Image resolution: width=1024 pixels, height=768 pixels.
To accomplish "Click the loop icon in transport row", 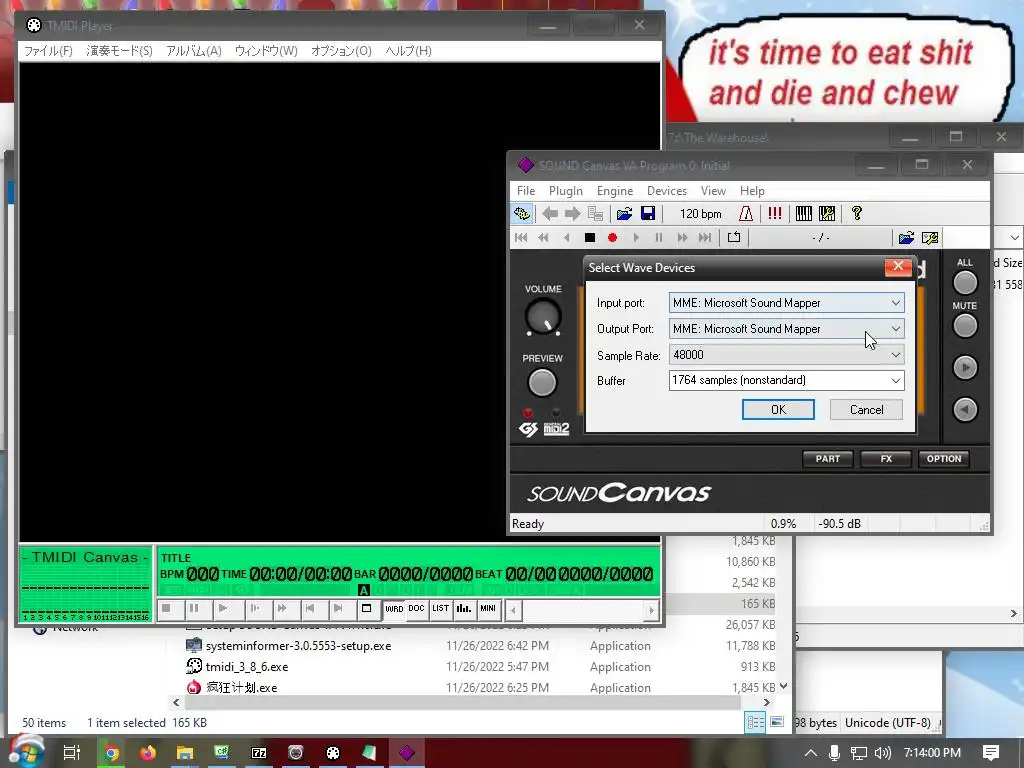I will click(x=734, y=238).
